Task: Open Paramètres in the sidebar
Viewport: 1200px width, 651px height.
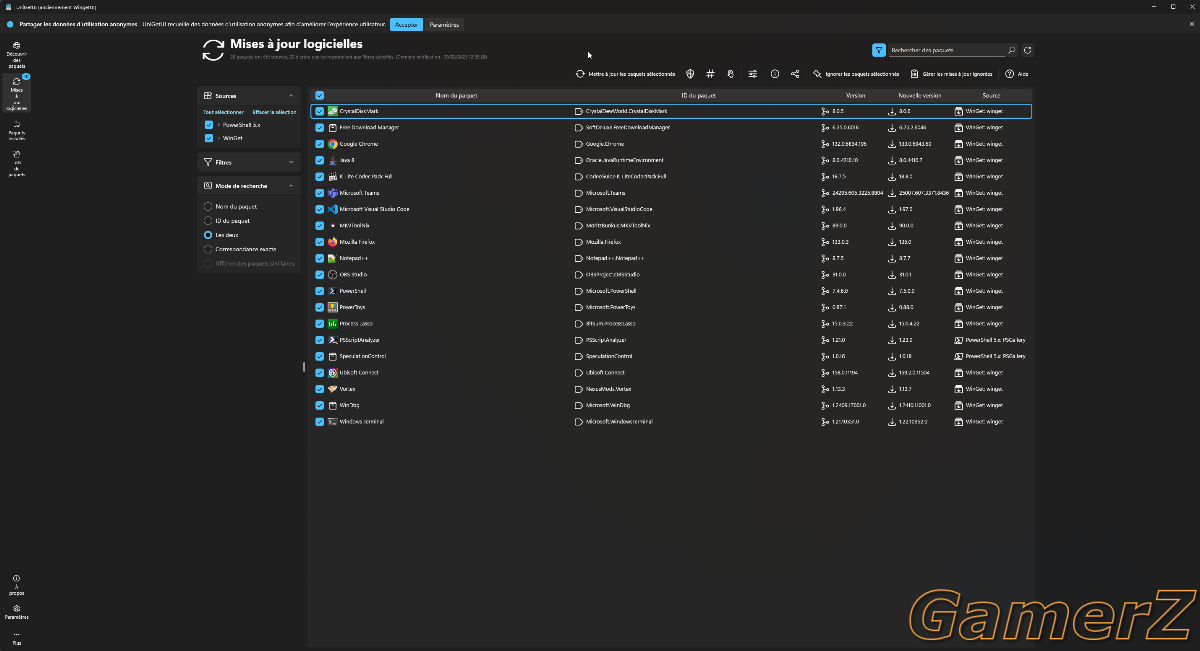Action: click(x=16, y=611)
